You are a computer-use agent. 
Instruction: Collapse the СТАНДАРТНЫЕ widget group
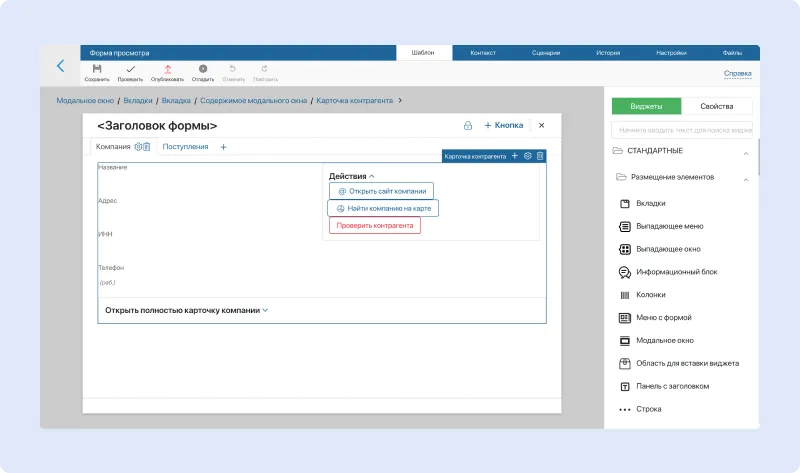point(746,152)
